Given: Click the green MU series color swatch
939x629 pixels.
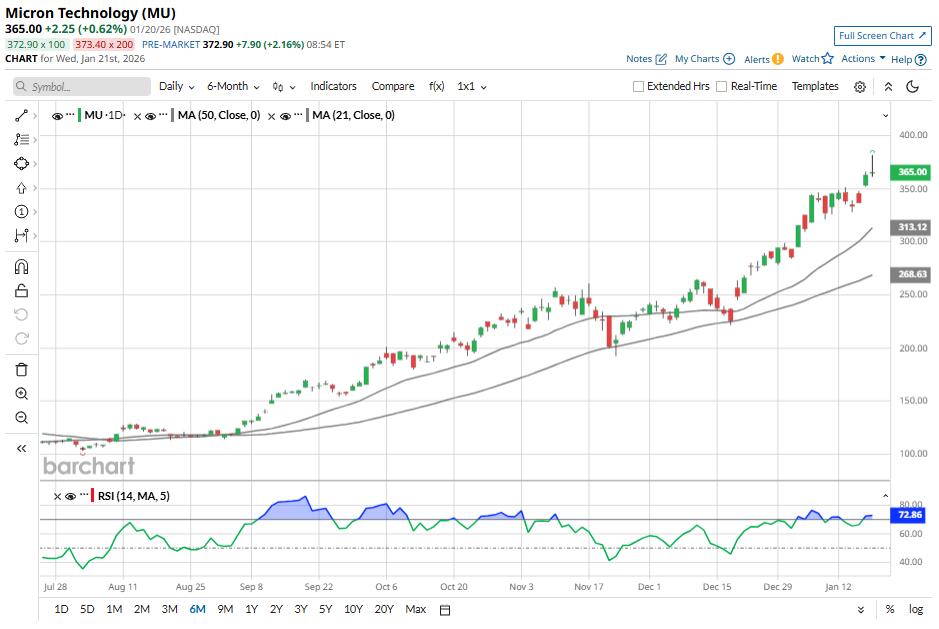Looking at the screenshot, I should (78, 116).
